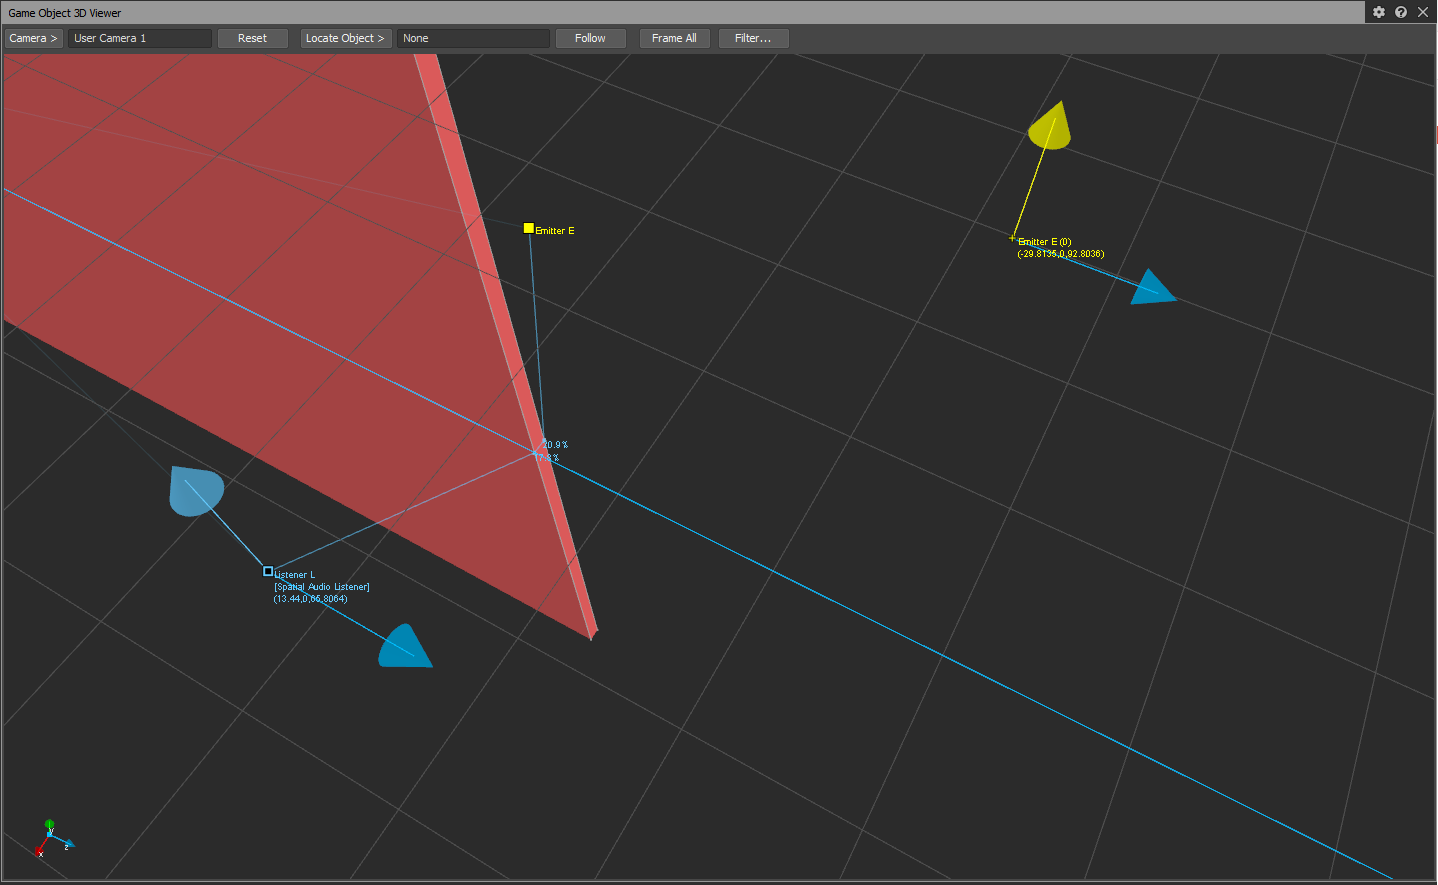Click the dark blue cone below Listener L
Viewport: 1438px width, 885px height.
coord(405,648)
